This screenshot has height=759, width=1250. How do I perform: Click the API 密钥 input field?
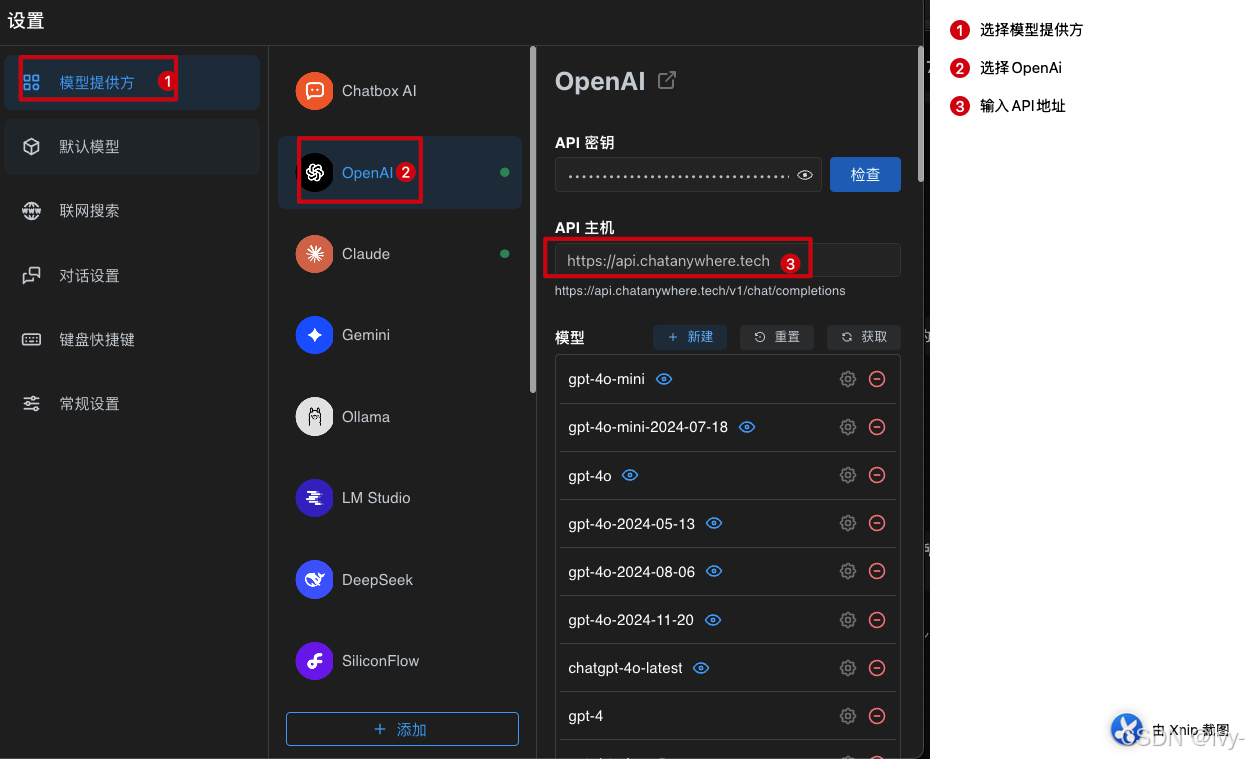[x=688, y=174]
